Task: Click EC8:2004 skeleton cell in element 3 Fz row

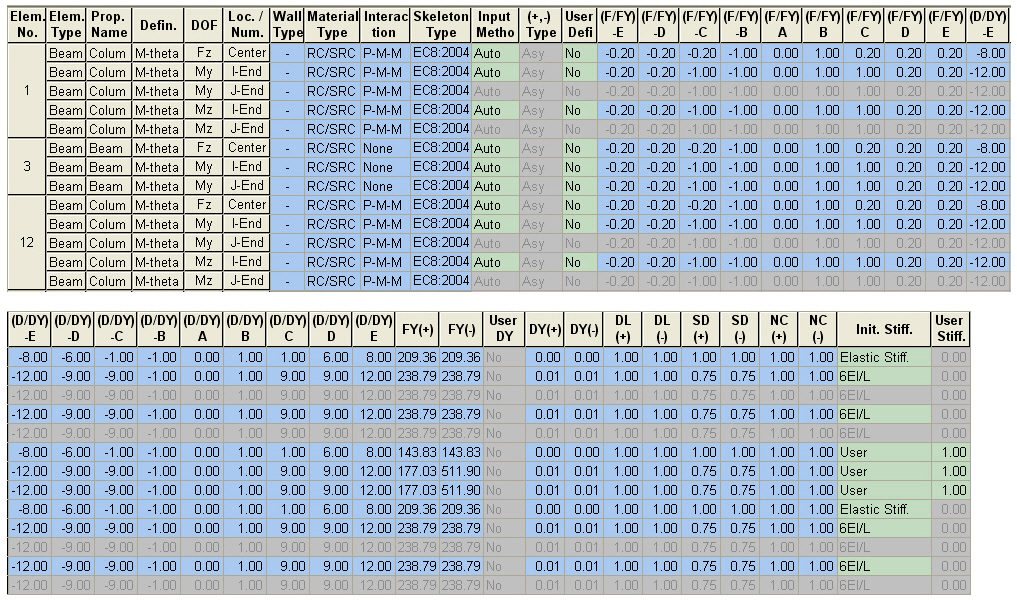Action: coord(441,148)
